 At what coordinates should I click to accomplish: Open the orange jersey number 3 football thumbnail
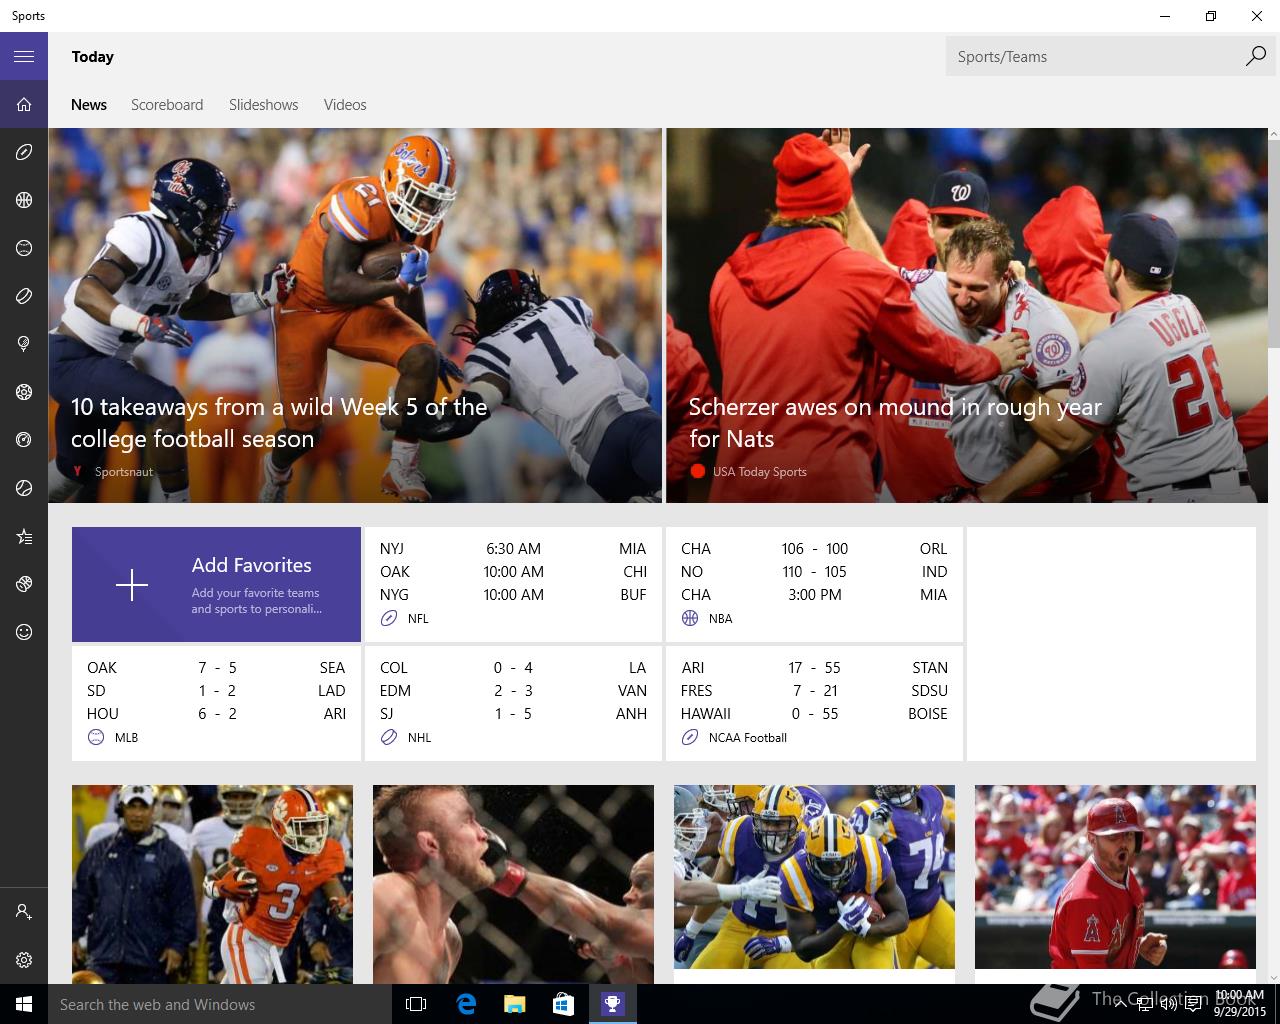pos(212,884)
